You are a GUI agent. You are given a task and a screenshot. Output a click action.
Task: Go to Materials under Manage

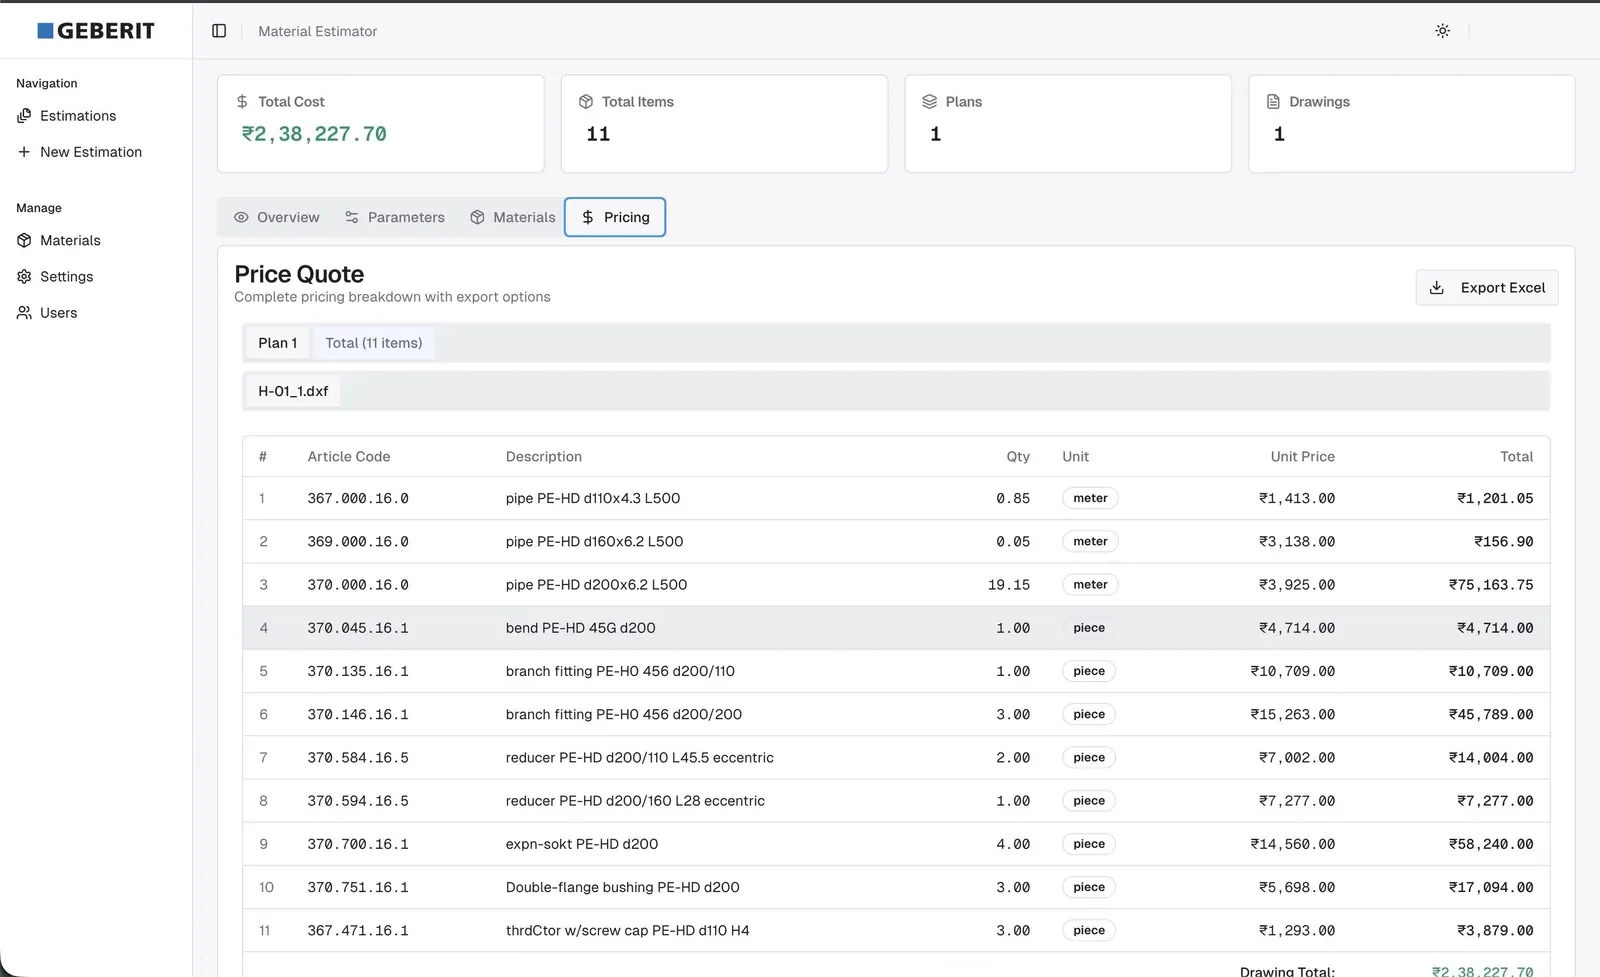click(70, 241)
